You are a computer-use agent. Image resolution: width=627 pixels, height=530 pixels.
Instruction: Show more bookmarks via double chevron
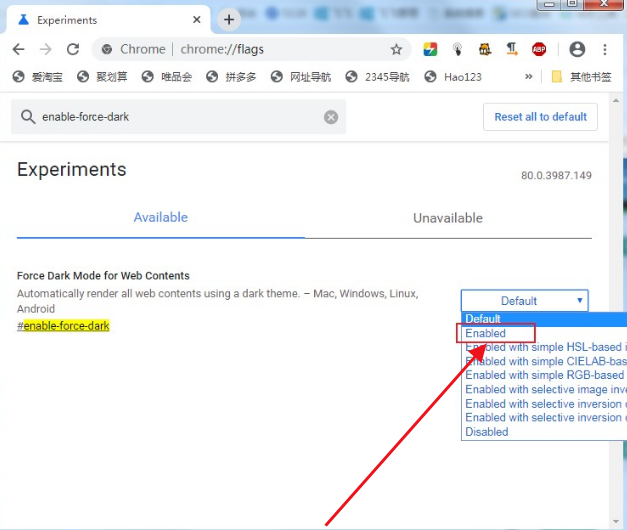click(528, 76)
